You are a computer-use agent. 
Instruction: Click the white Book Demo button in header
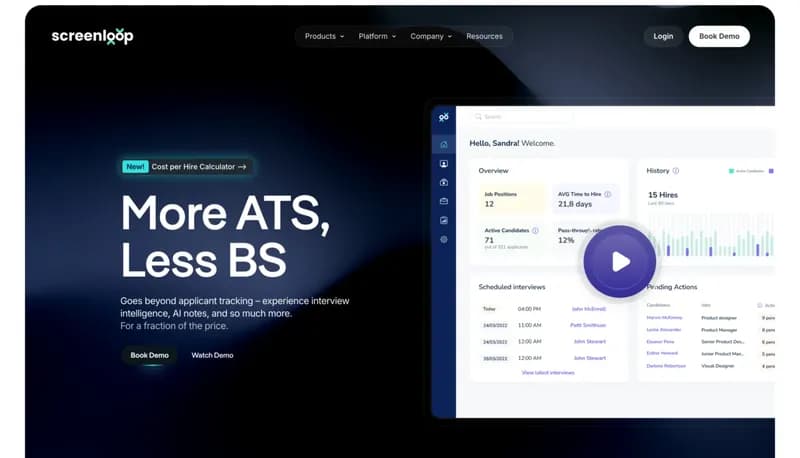click(x=719, y=36)
